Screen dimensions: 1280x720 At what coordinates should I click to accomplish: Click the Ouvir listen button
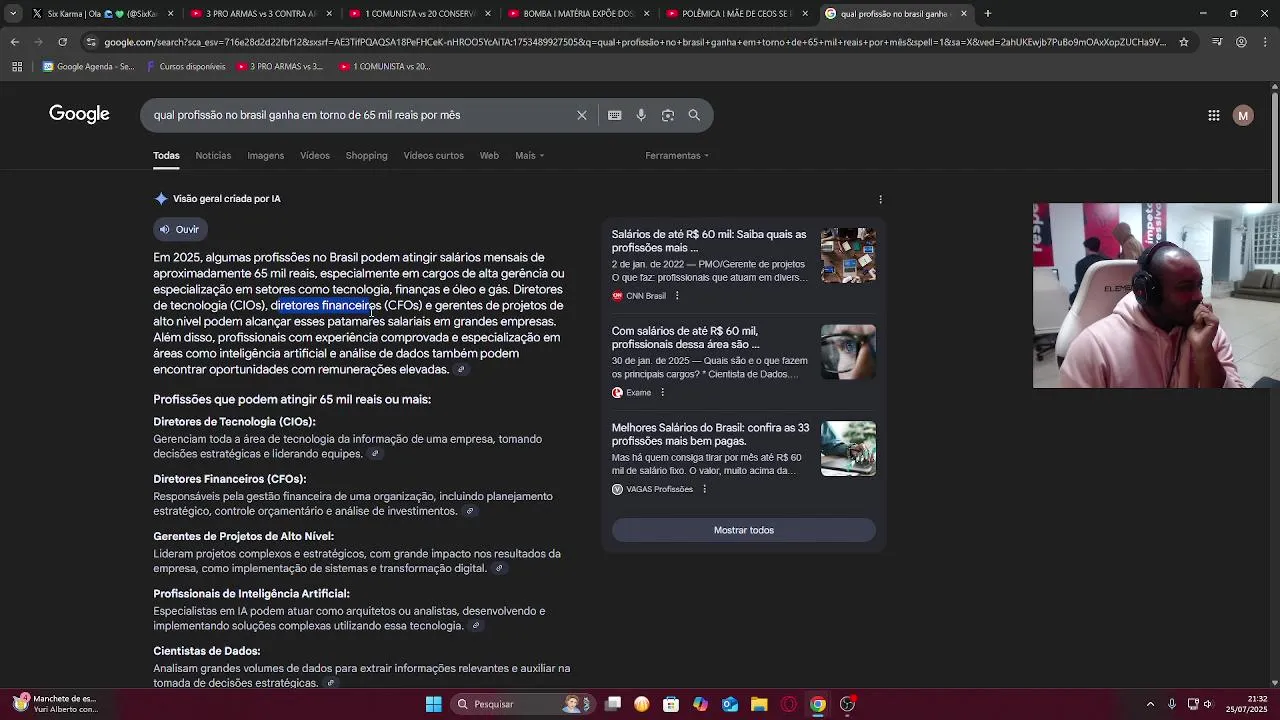pos(180,230)
